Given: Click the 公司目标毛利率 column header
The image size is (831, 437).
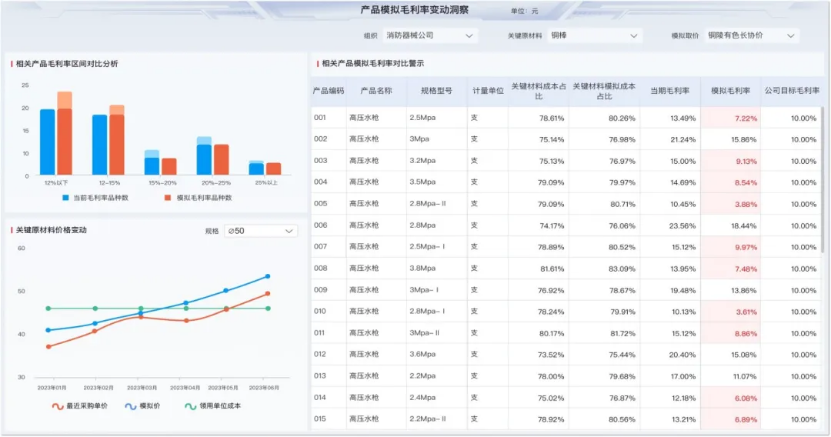Looking at the screenshot, I should point(792,91).
